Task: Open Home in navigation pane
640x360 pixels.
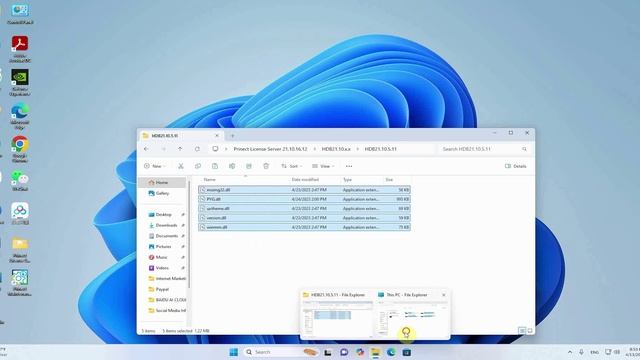Action: click(162, 182)
